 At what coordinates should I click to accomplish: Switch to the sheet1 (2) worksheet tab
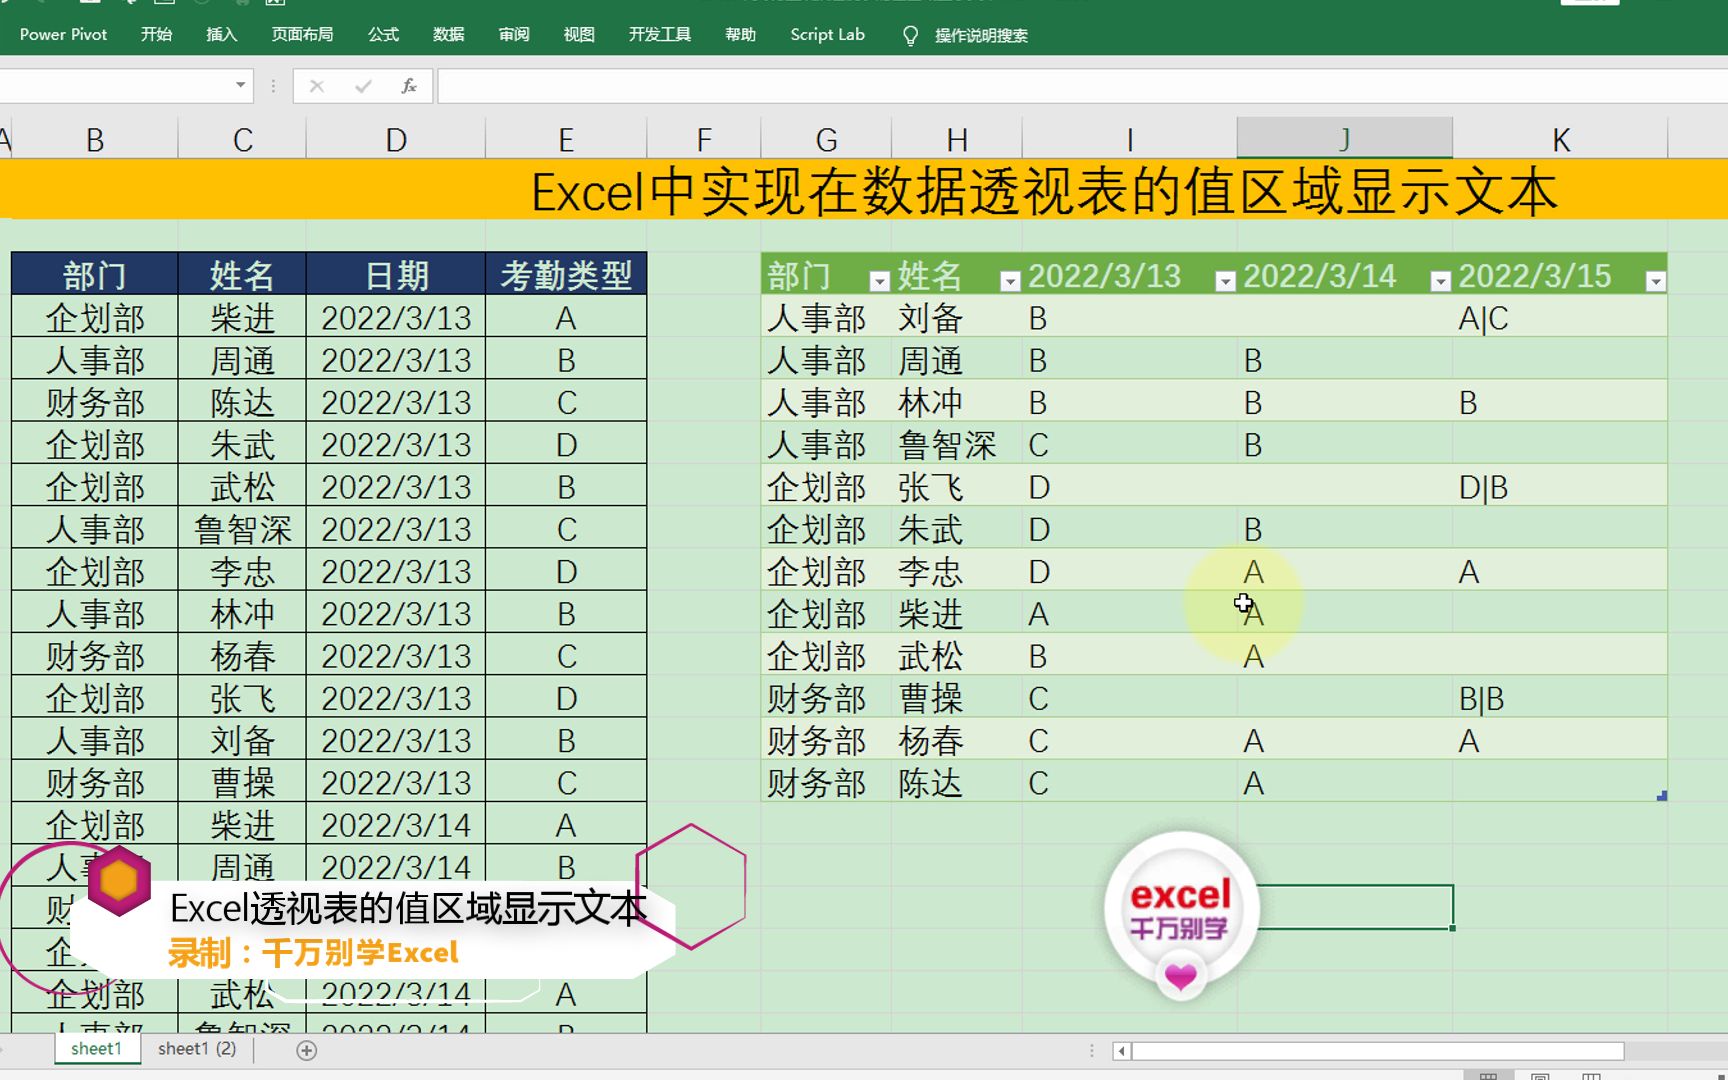coord(197,1049)
